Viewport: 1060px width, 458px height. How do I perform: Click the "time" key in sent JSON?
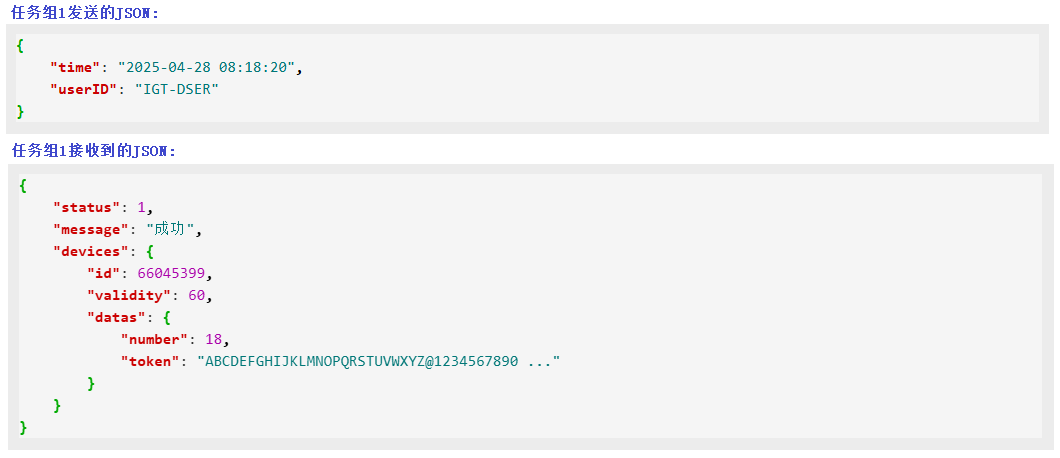76,67
